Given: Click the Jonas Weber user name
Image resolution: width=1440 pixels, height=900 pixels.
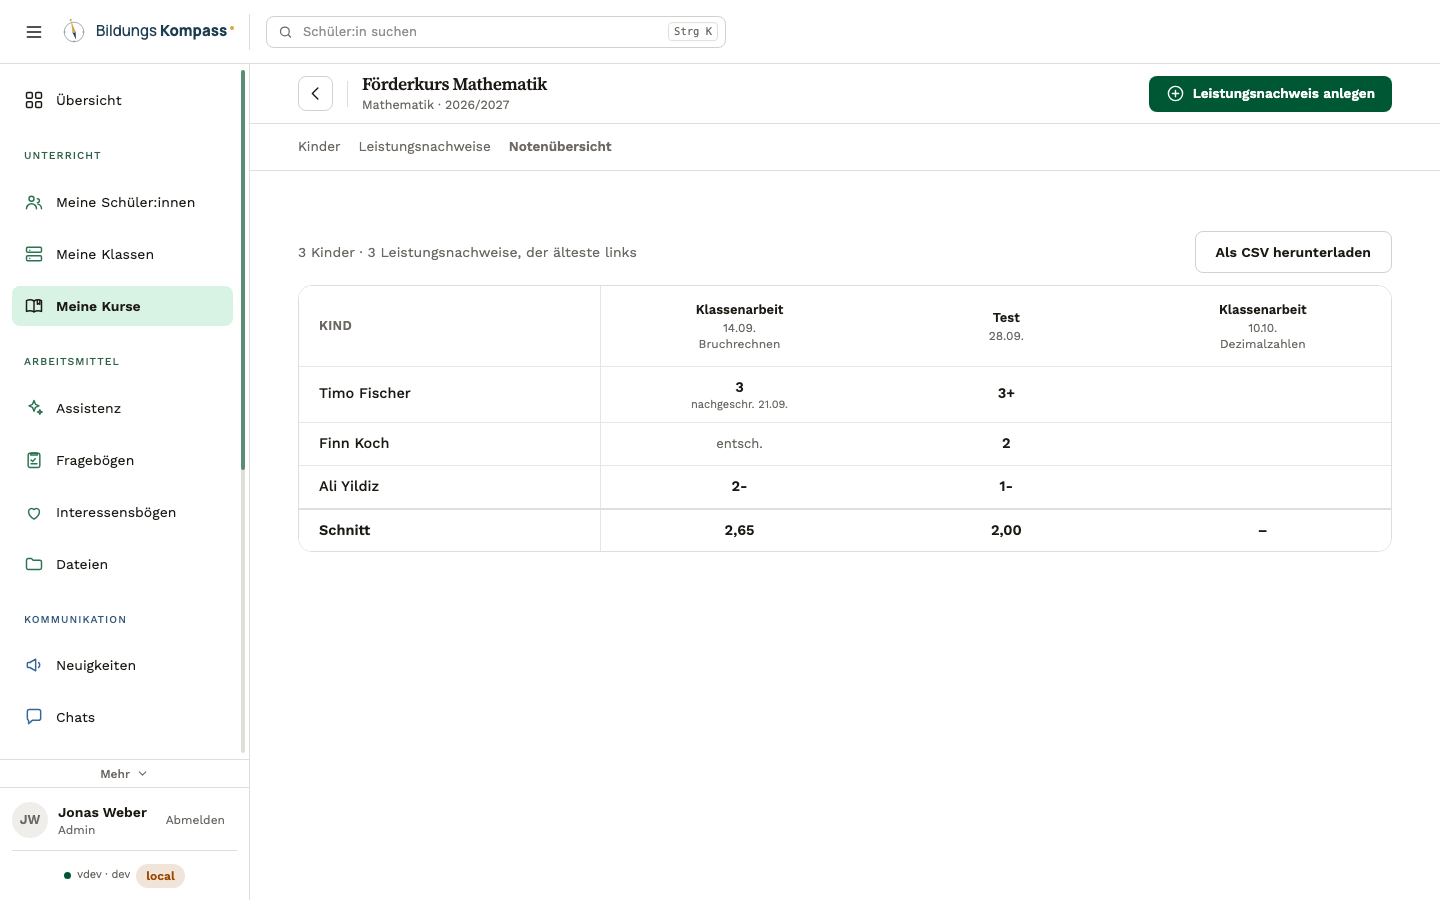Looking at the screenshot, I should coord(102,812).
